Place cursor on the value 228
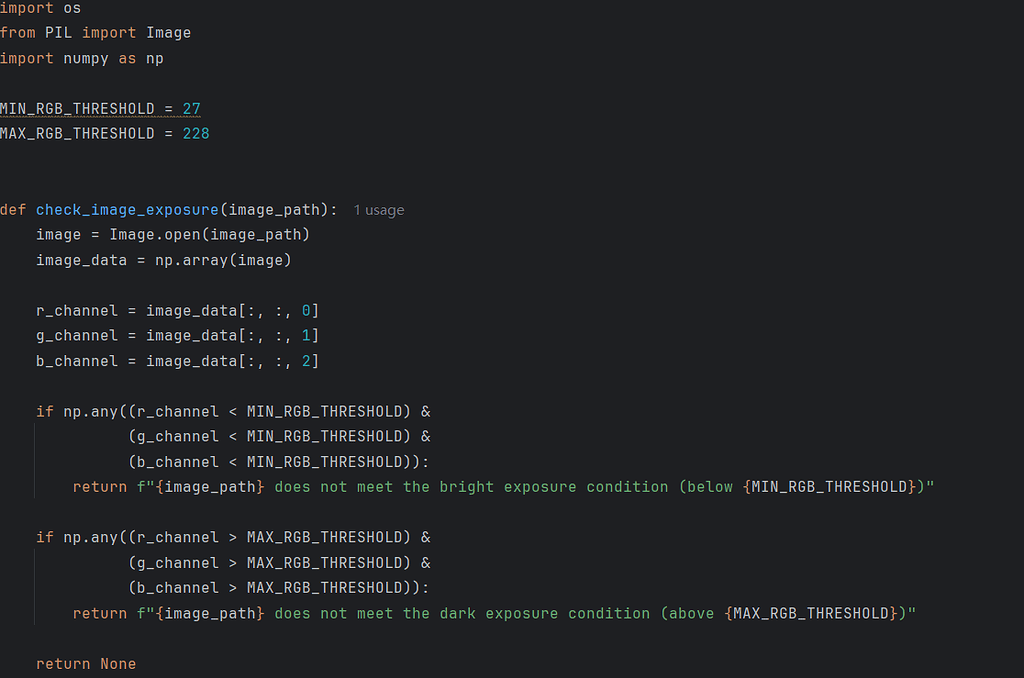Viewport: 1024px width, 678px height. coord(196,133)
